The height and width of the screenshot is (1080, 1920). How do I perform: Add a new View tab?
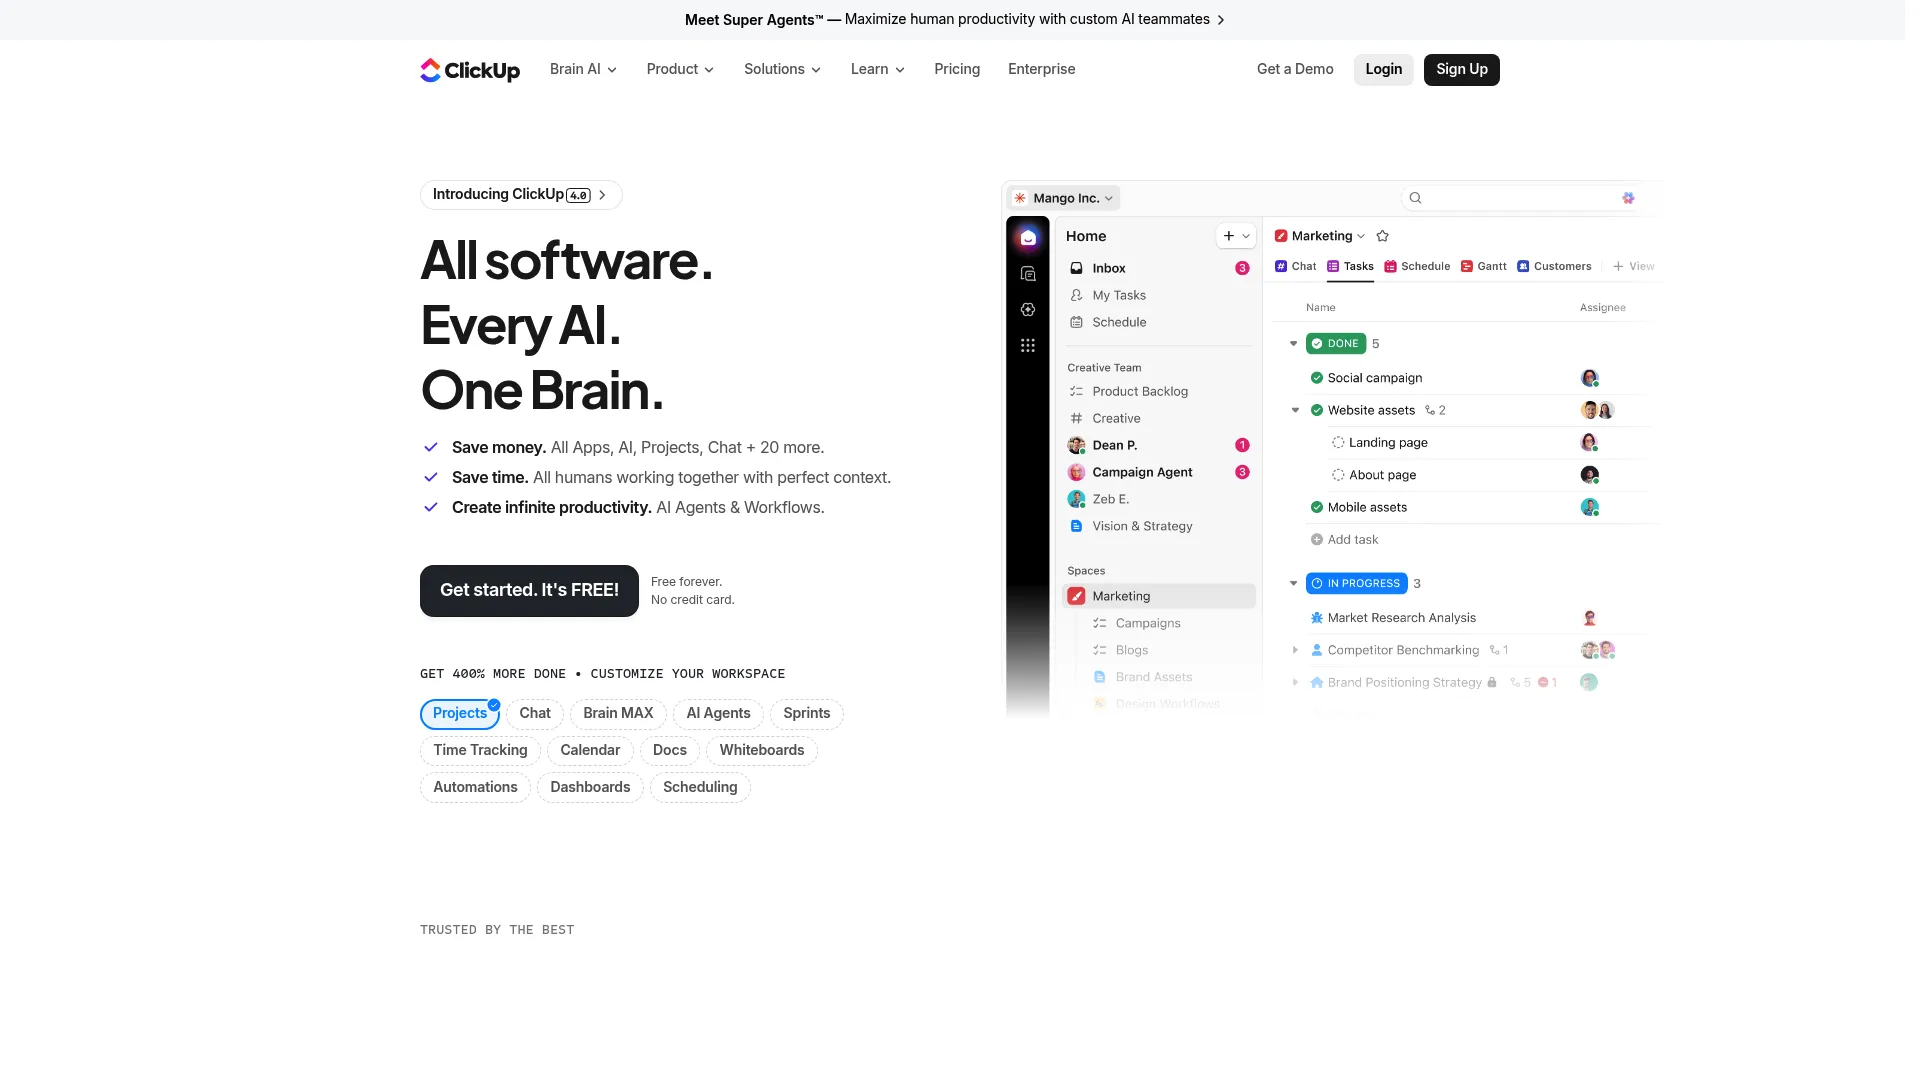(x=1633, y=267)
